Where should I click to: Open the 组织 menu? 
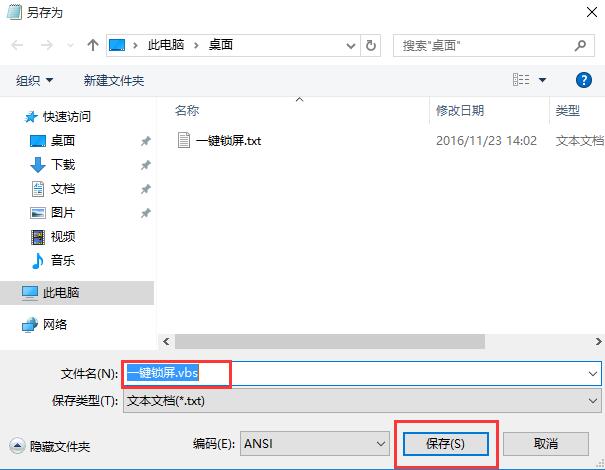[34, 80]
